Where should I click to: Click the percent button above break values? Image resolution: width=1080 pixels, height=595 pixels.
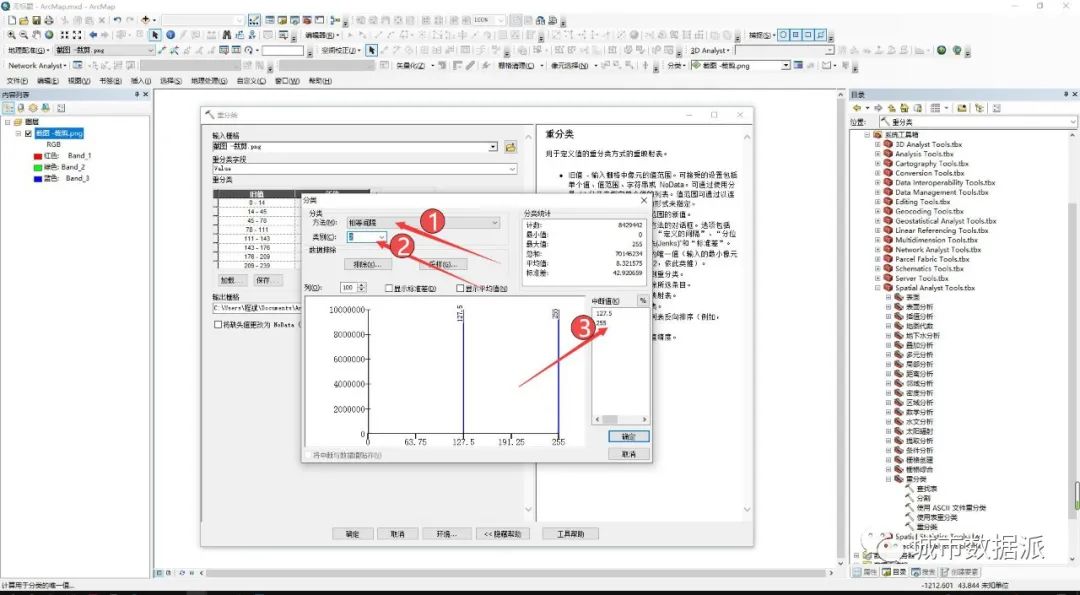tap(643, 301)
